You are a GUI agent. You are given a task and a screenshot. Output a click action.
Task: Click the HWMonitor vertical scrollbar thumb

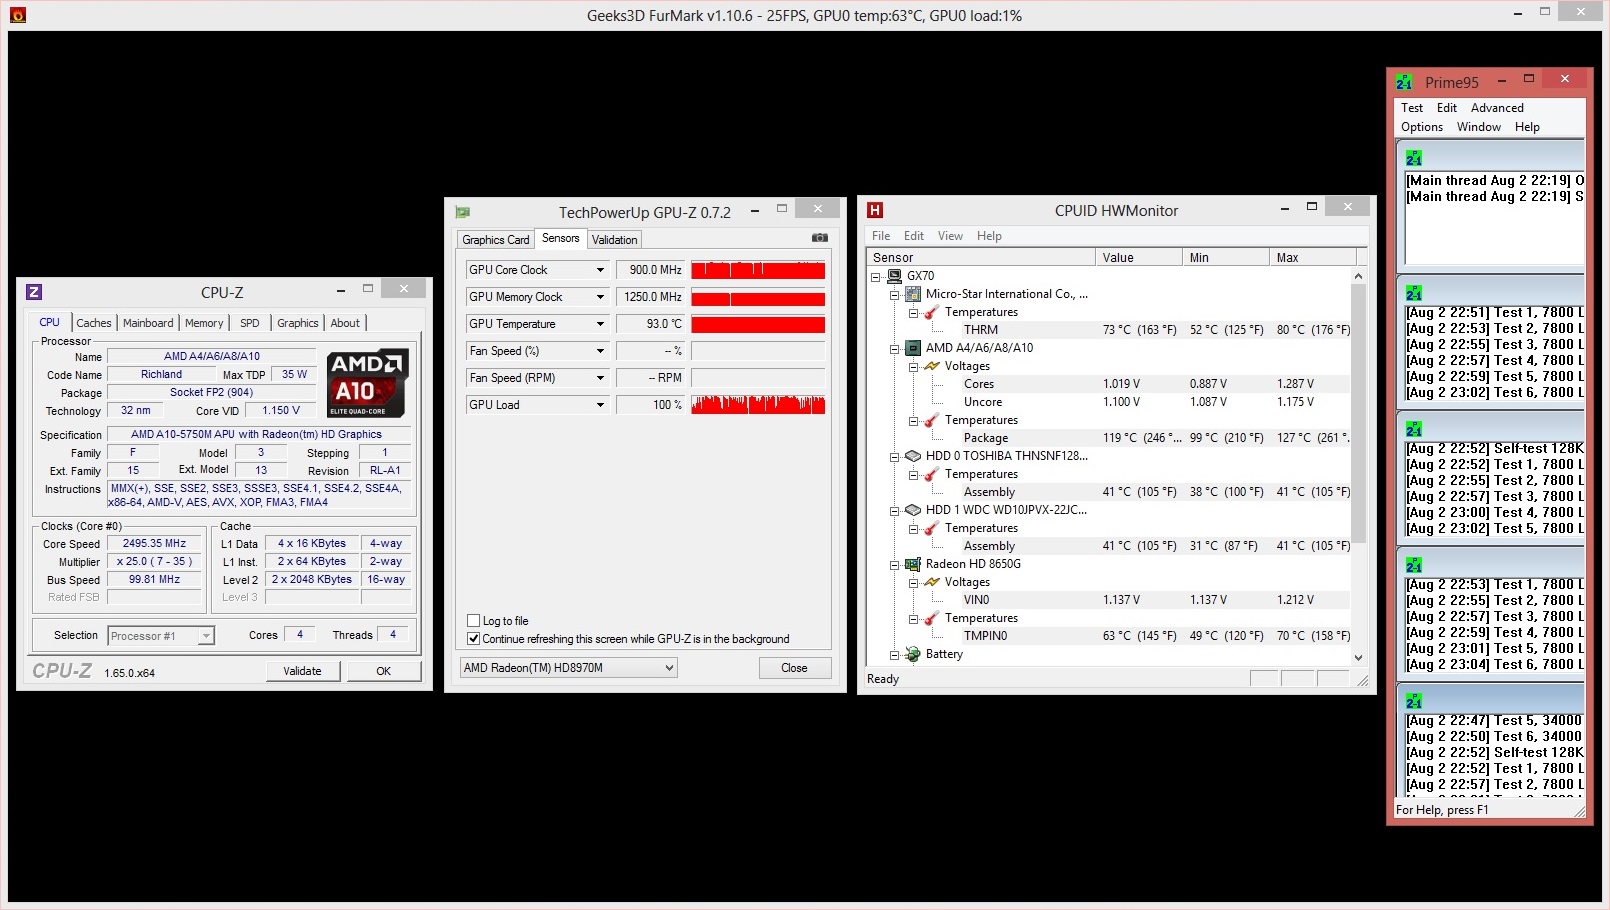(1358, 413)
